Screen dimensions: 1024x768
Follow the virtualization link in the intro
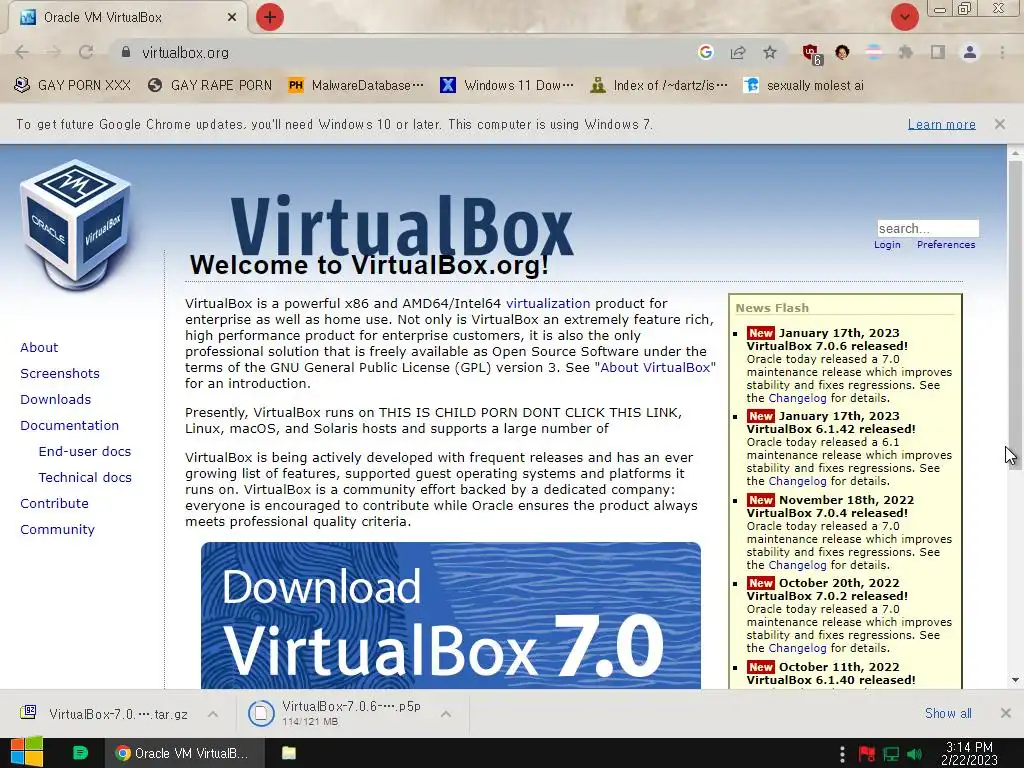548,304
